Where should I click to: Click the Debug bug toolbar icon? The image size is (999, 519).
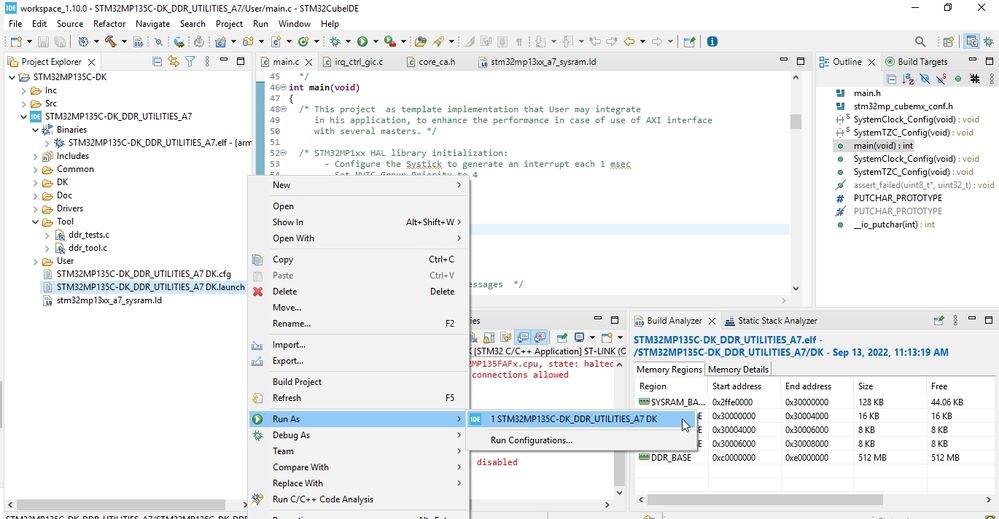[x=334, y=41]
